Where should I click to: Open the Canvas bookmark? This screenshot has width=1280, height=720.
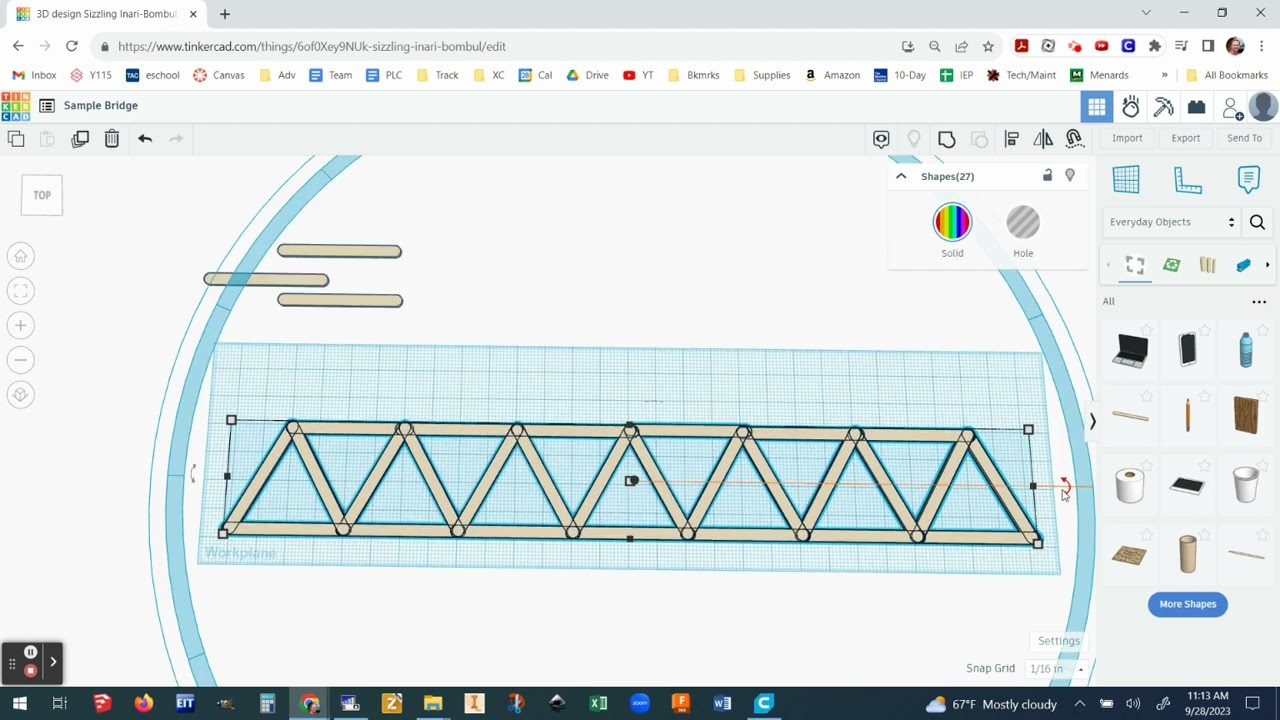219,75
